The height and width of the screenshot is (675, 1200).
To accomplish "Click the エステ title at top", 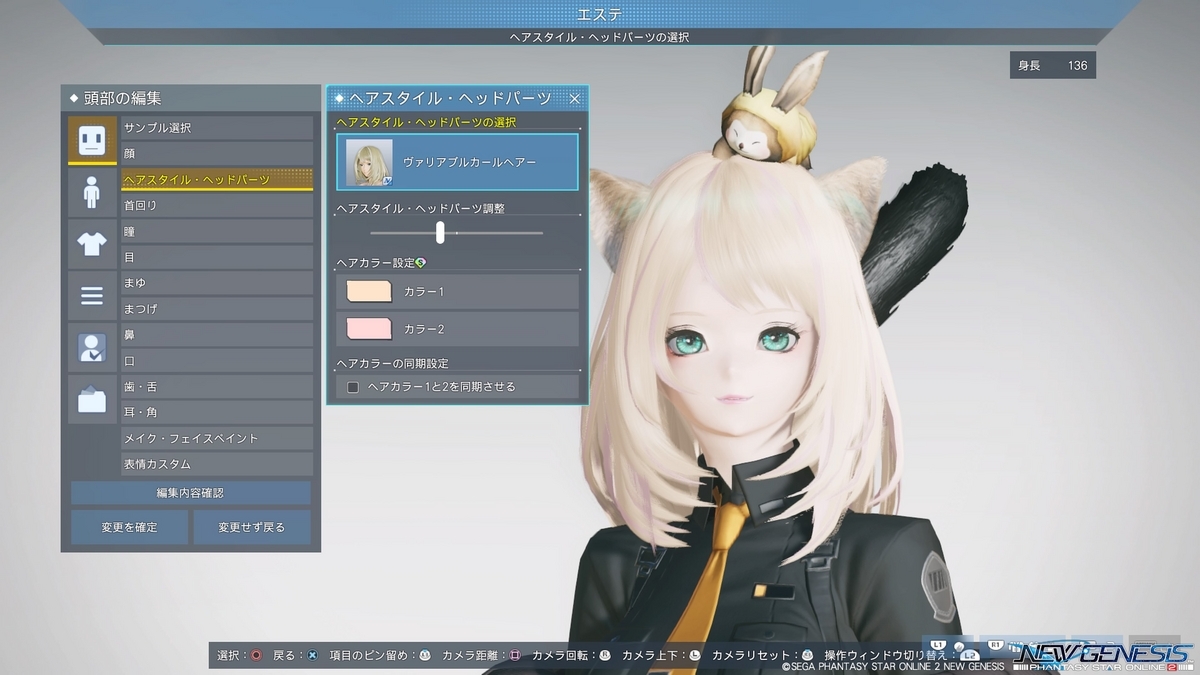I will click(x=600, y=14).
